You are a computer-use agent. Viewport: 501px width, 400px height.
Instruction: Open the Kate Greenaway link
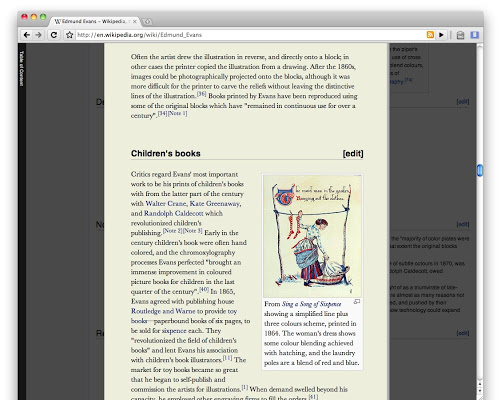[x=215, y=203]
